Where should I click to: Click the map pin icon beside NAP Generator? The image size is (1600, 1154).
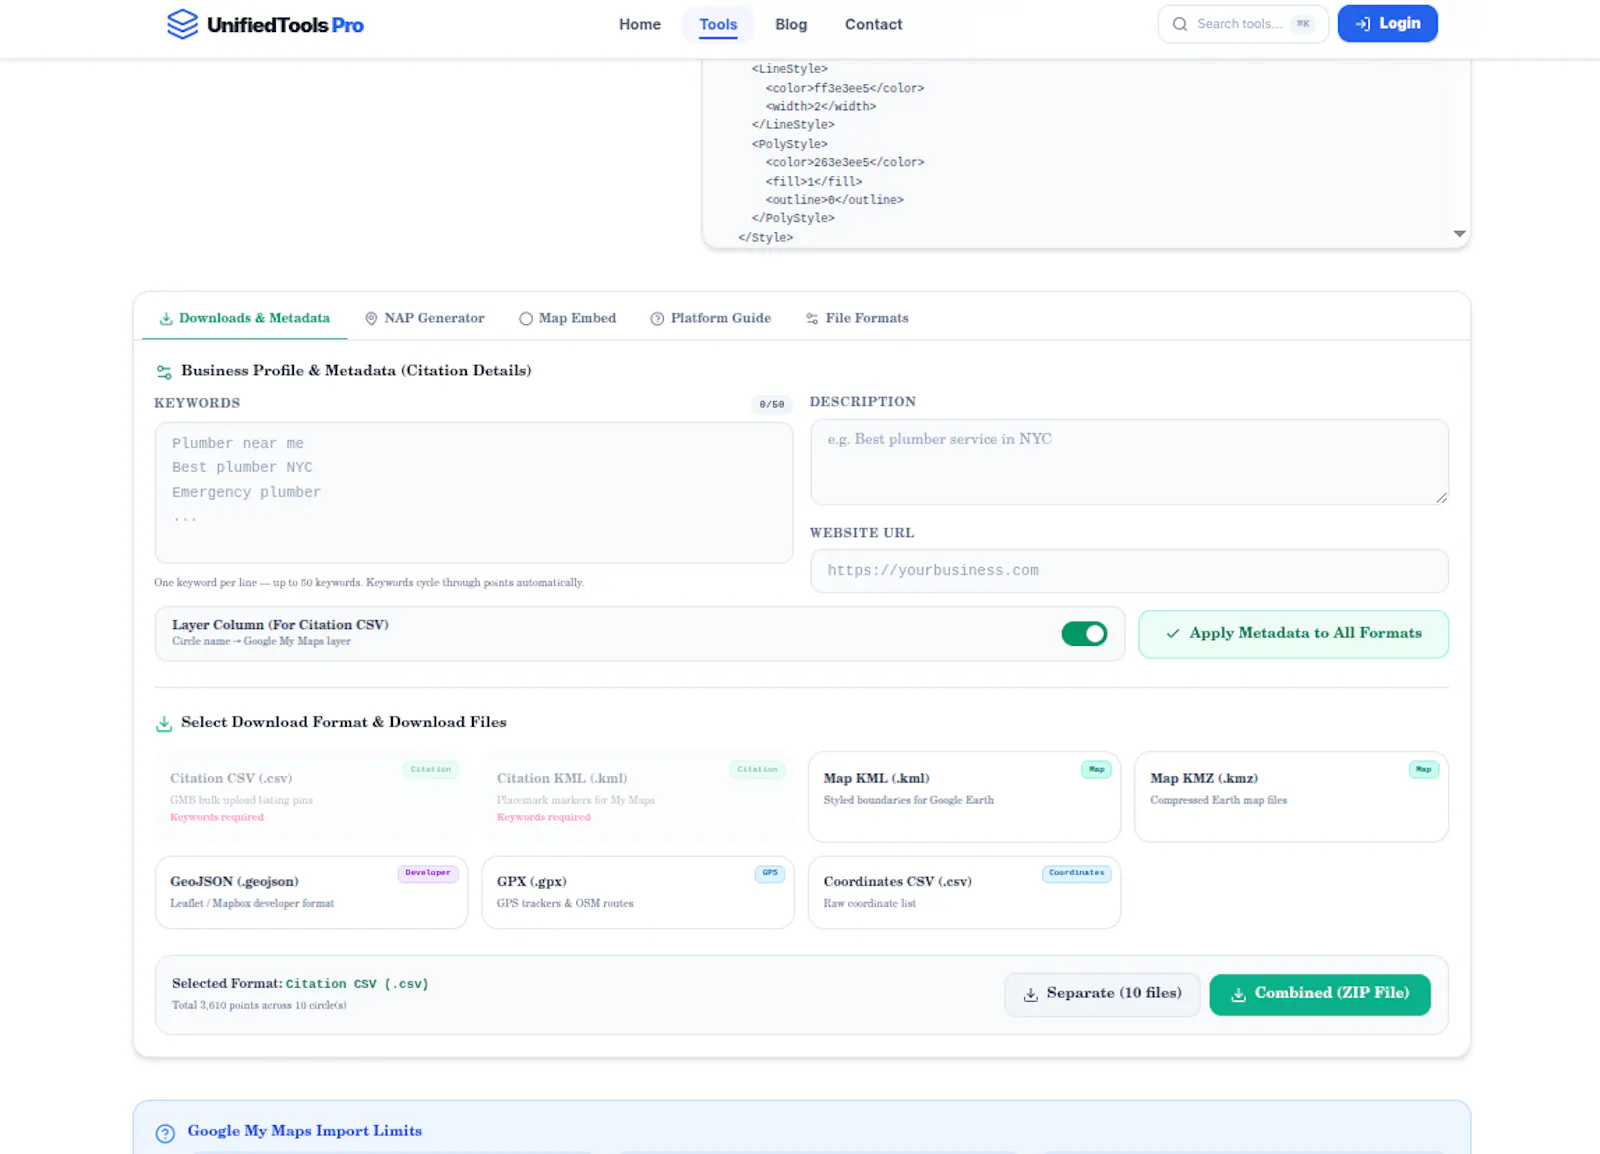pos(371,319)
